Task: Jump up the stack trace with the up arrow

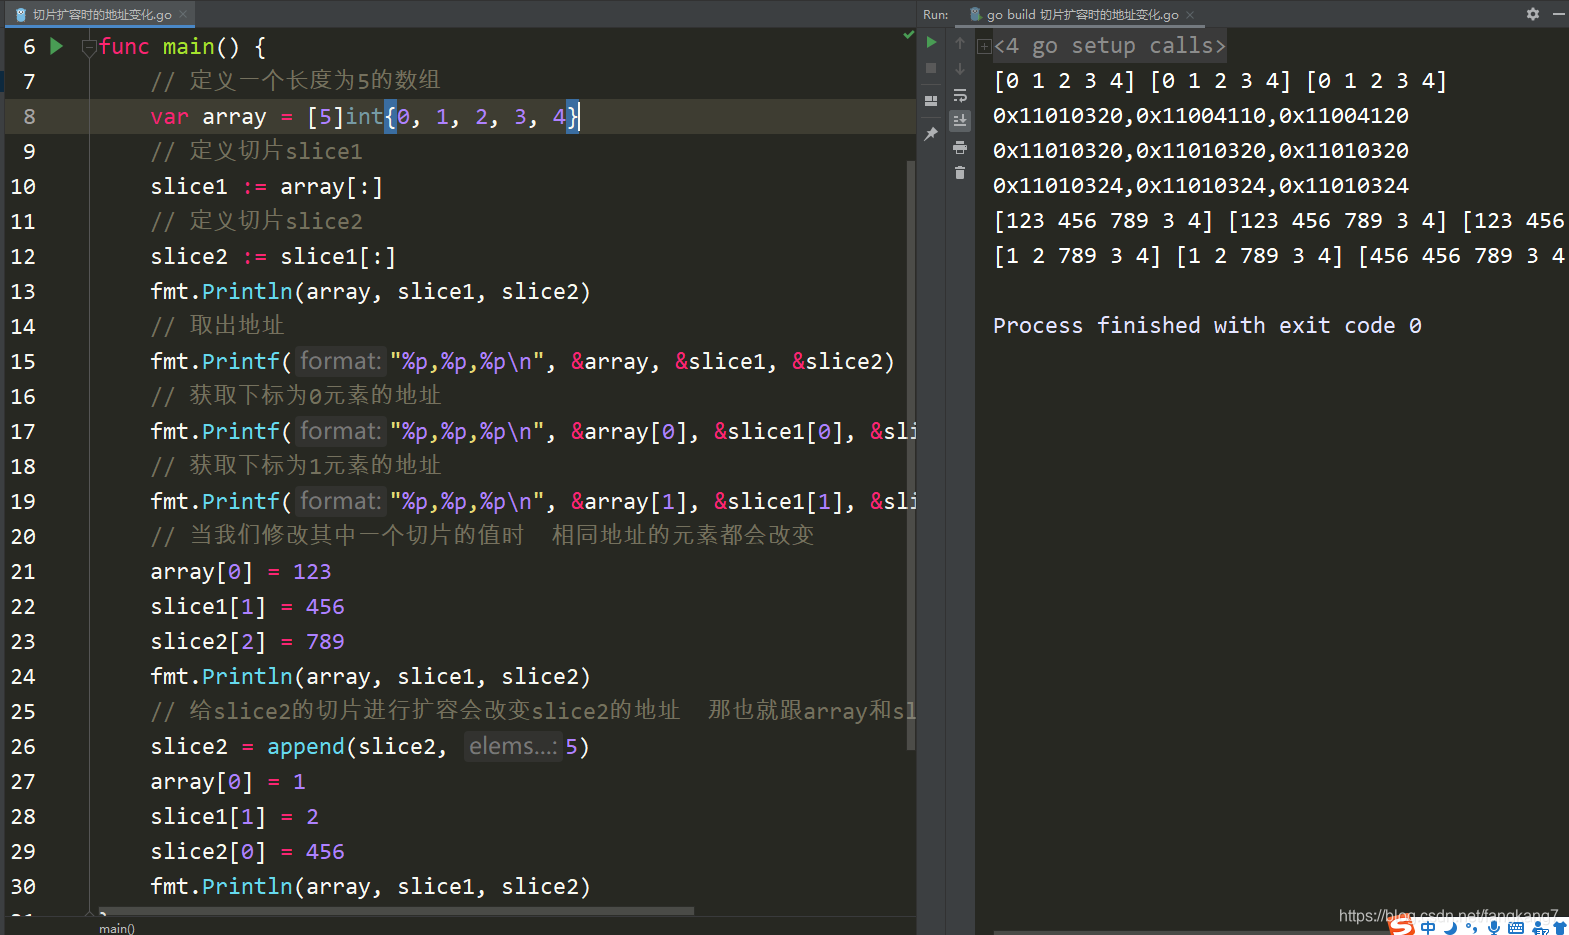Action: (960, 43)
